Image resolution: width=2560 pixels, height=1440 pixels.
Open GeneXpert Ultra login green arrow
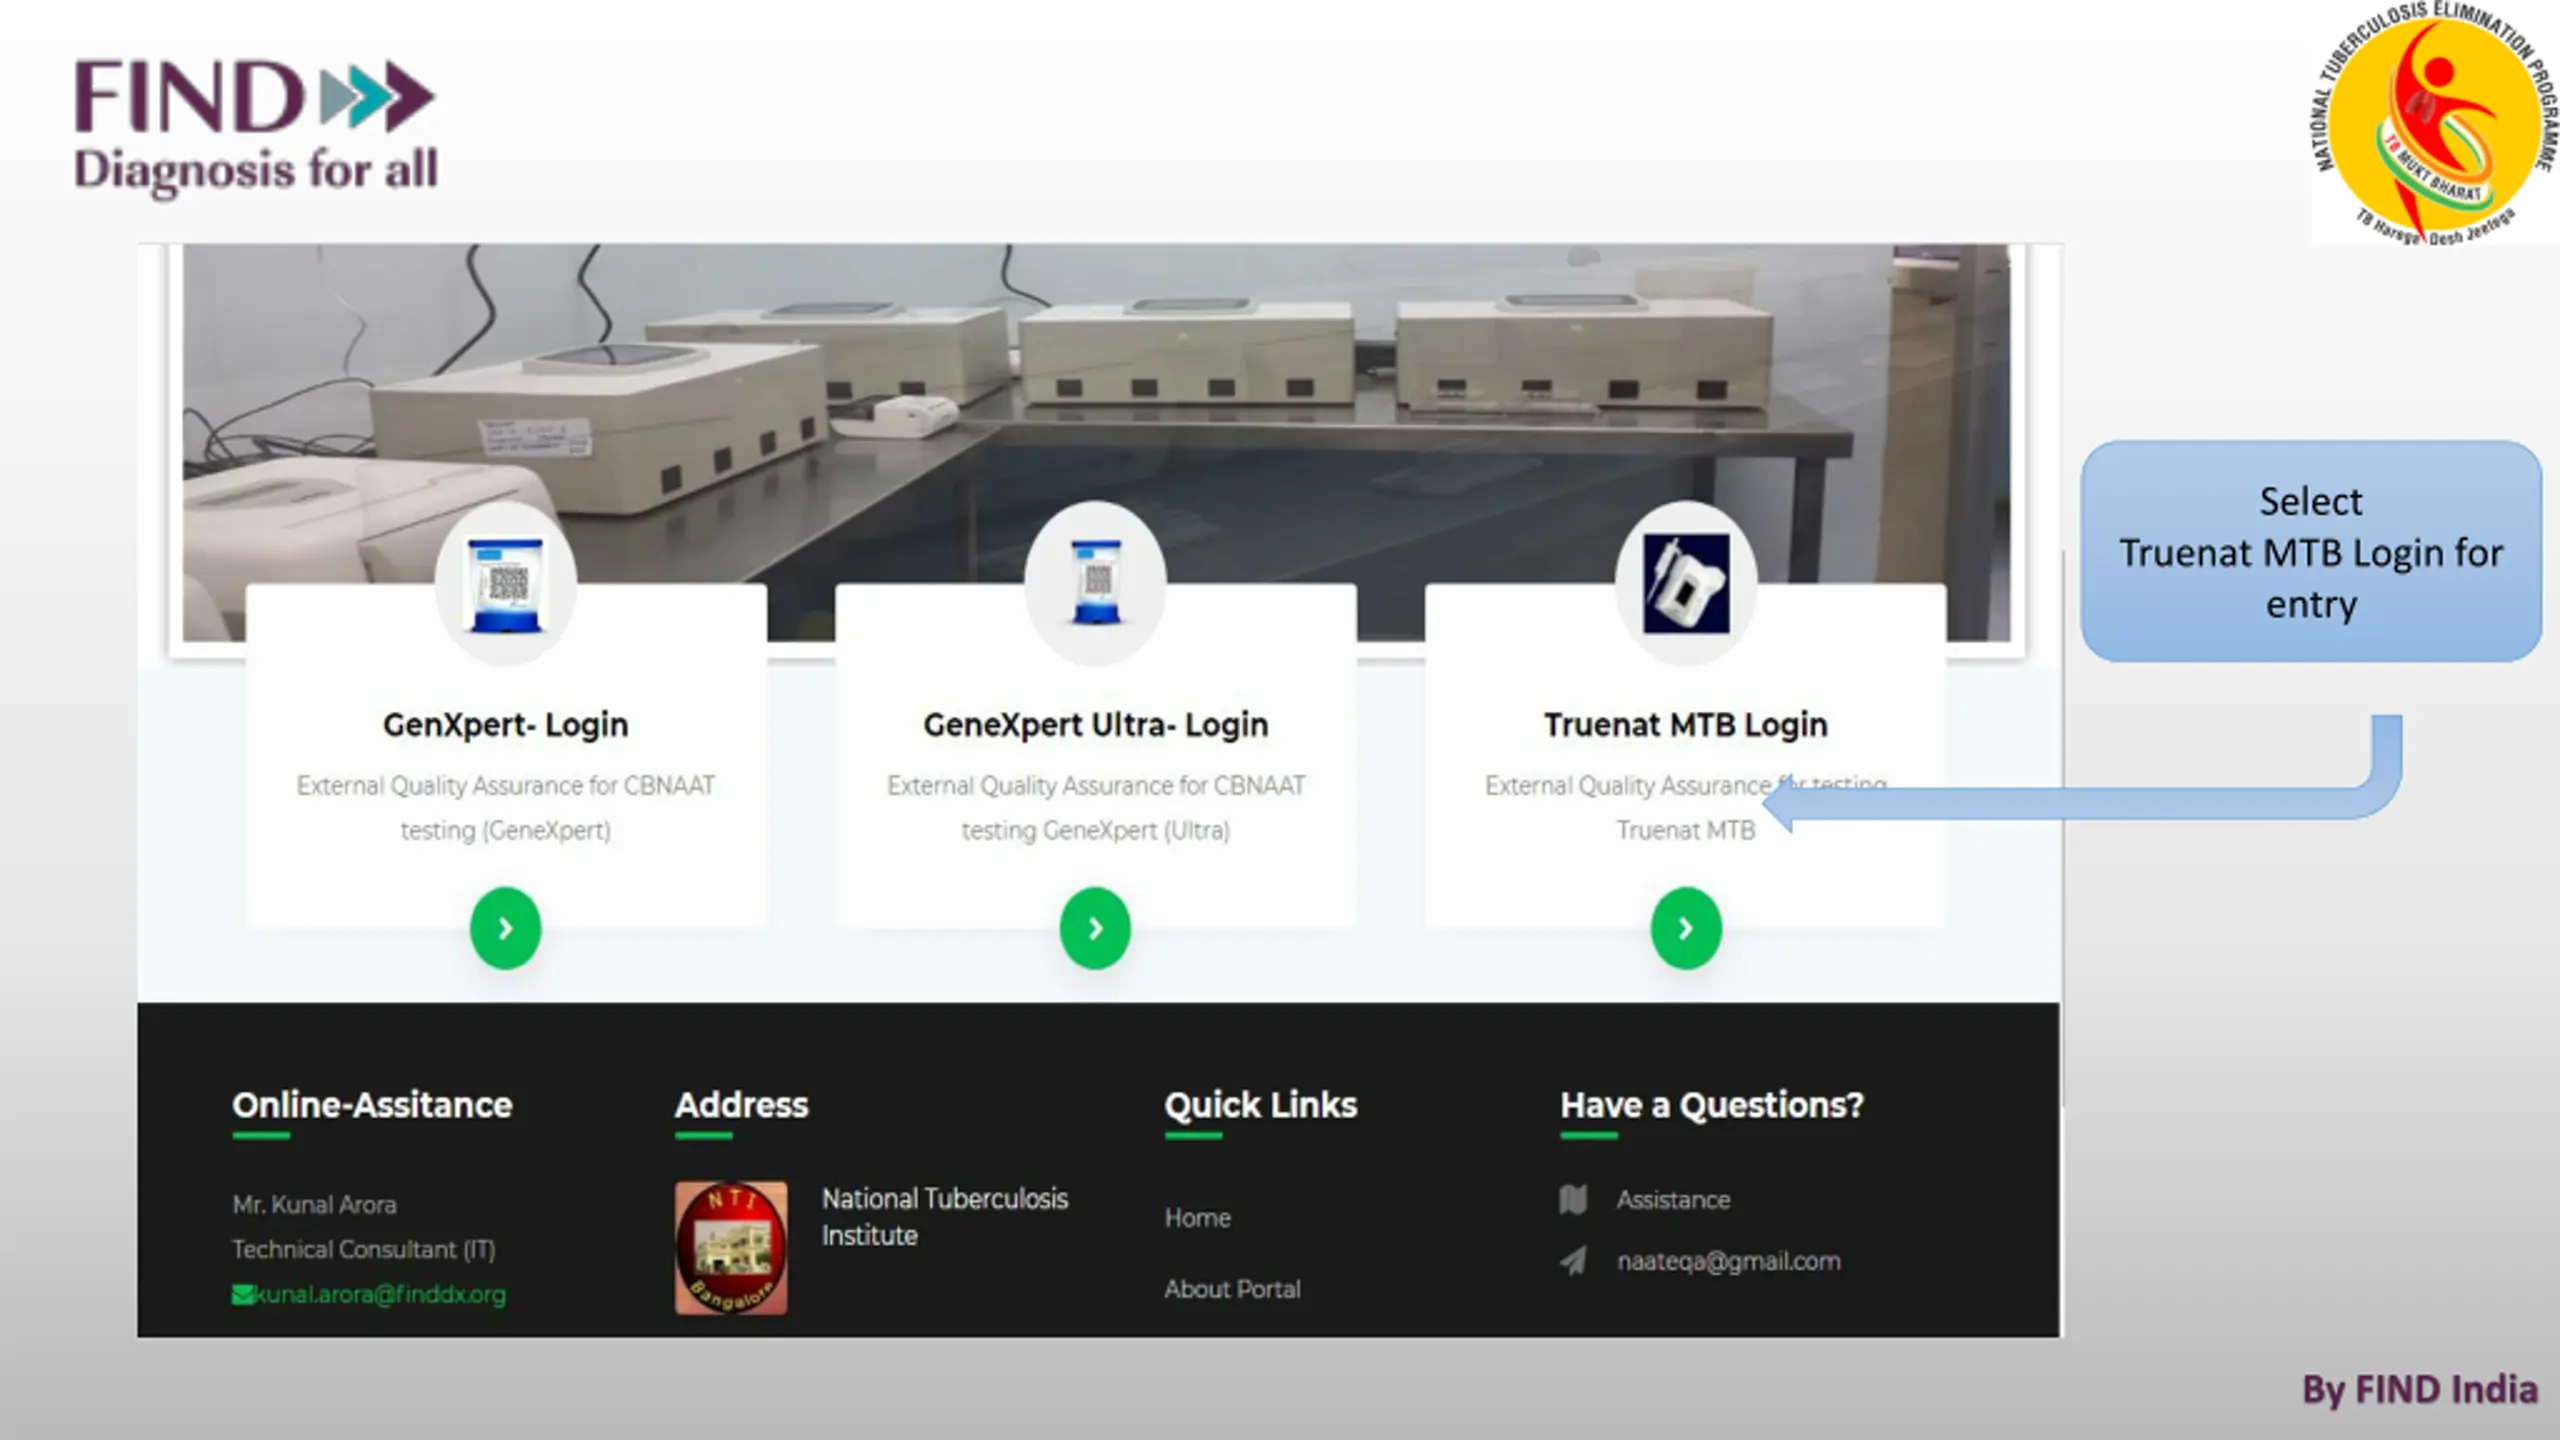(1096, 928)
